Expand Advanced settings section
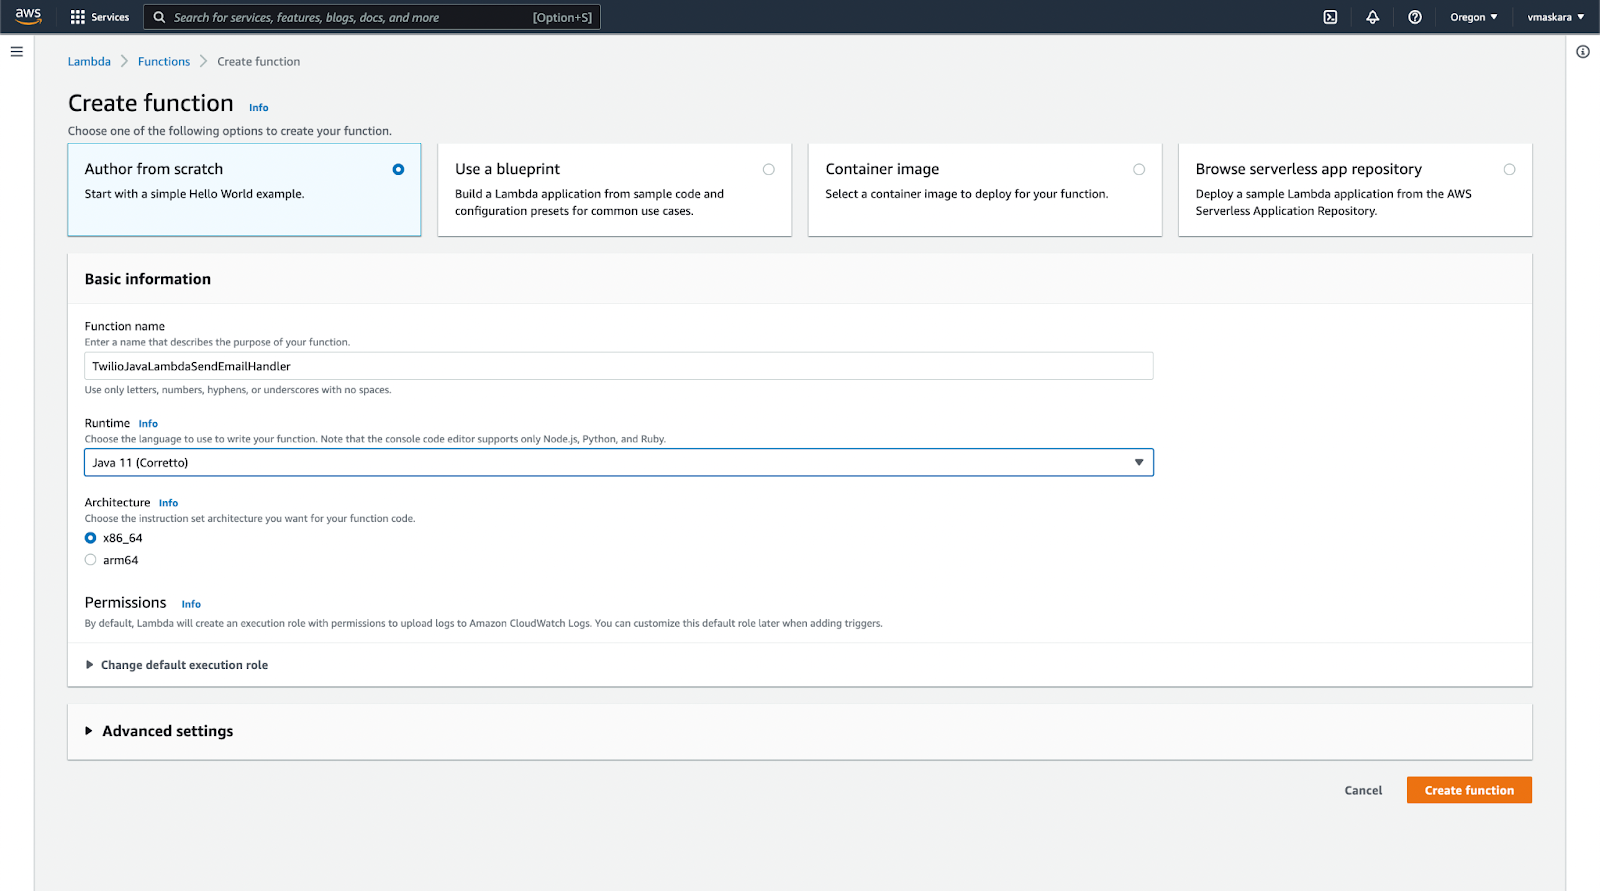The height and width of the screenshot is (891, 1600). [x=159, y=731]
